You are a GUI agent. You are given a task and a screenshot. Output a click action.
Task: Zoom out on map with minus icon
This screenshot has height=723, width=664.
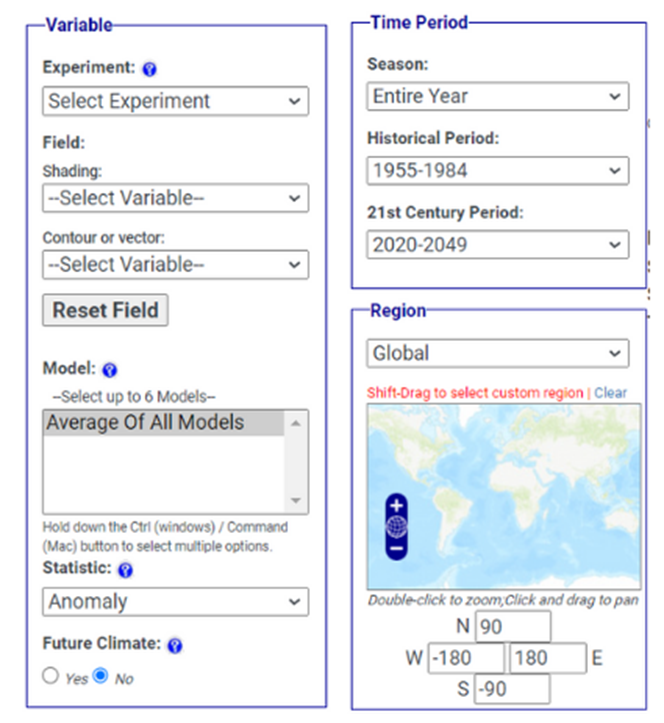(x=397, y=549)
